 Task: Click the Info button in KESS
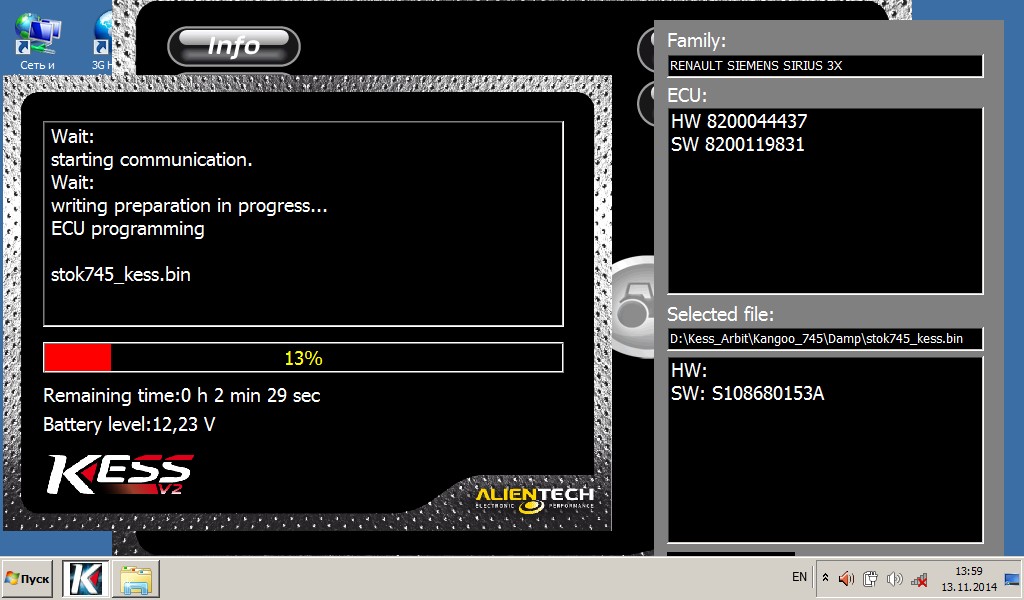(234, 46)
